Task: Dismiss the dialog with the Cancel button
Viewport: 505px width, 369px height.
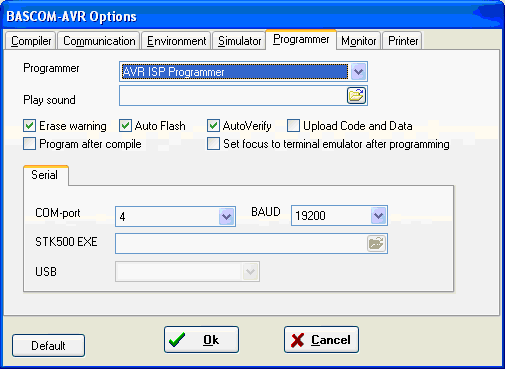Action: coord(321,340)
